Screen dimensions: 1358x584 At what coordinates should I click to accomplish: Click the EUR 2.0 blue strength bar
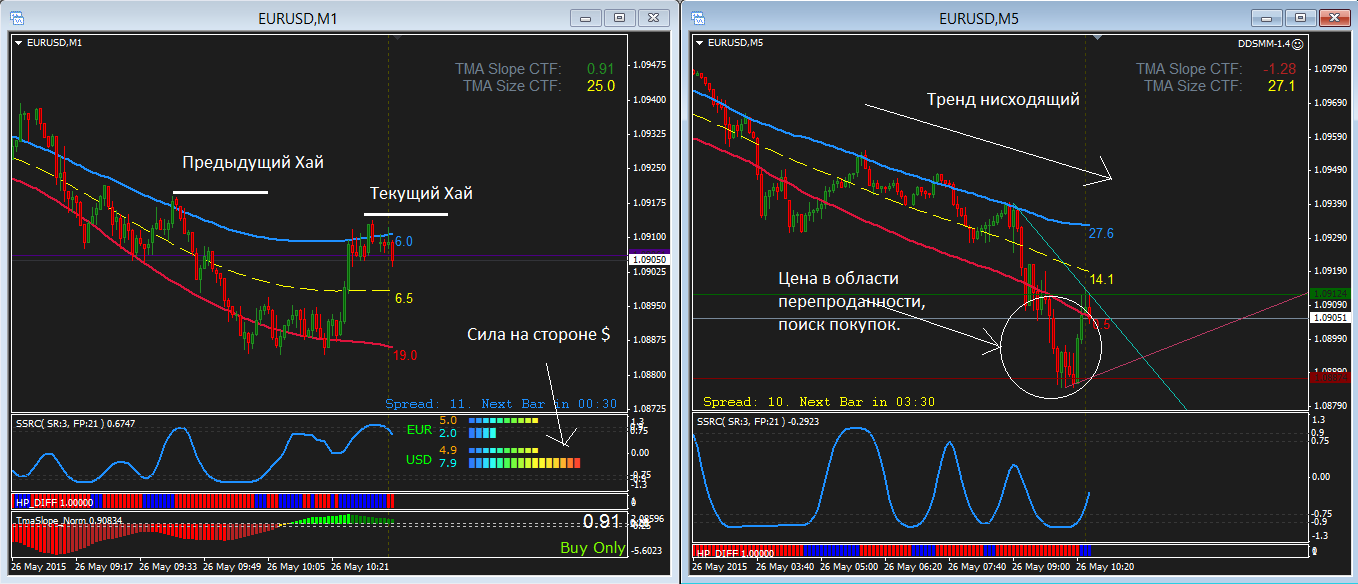coord(482,434)
